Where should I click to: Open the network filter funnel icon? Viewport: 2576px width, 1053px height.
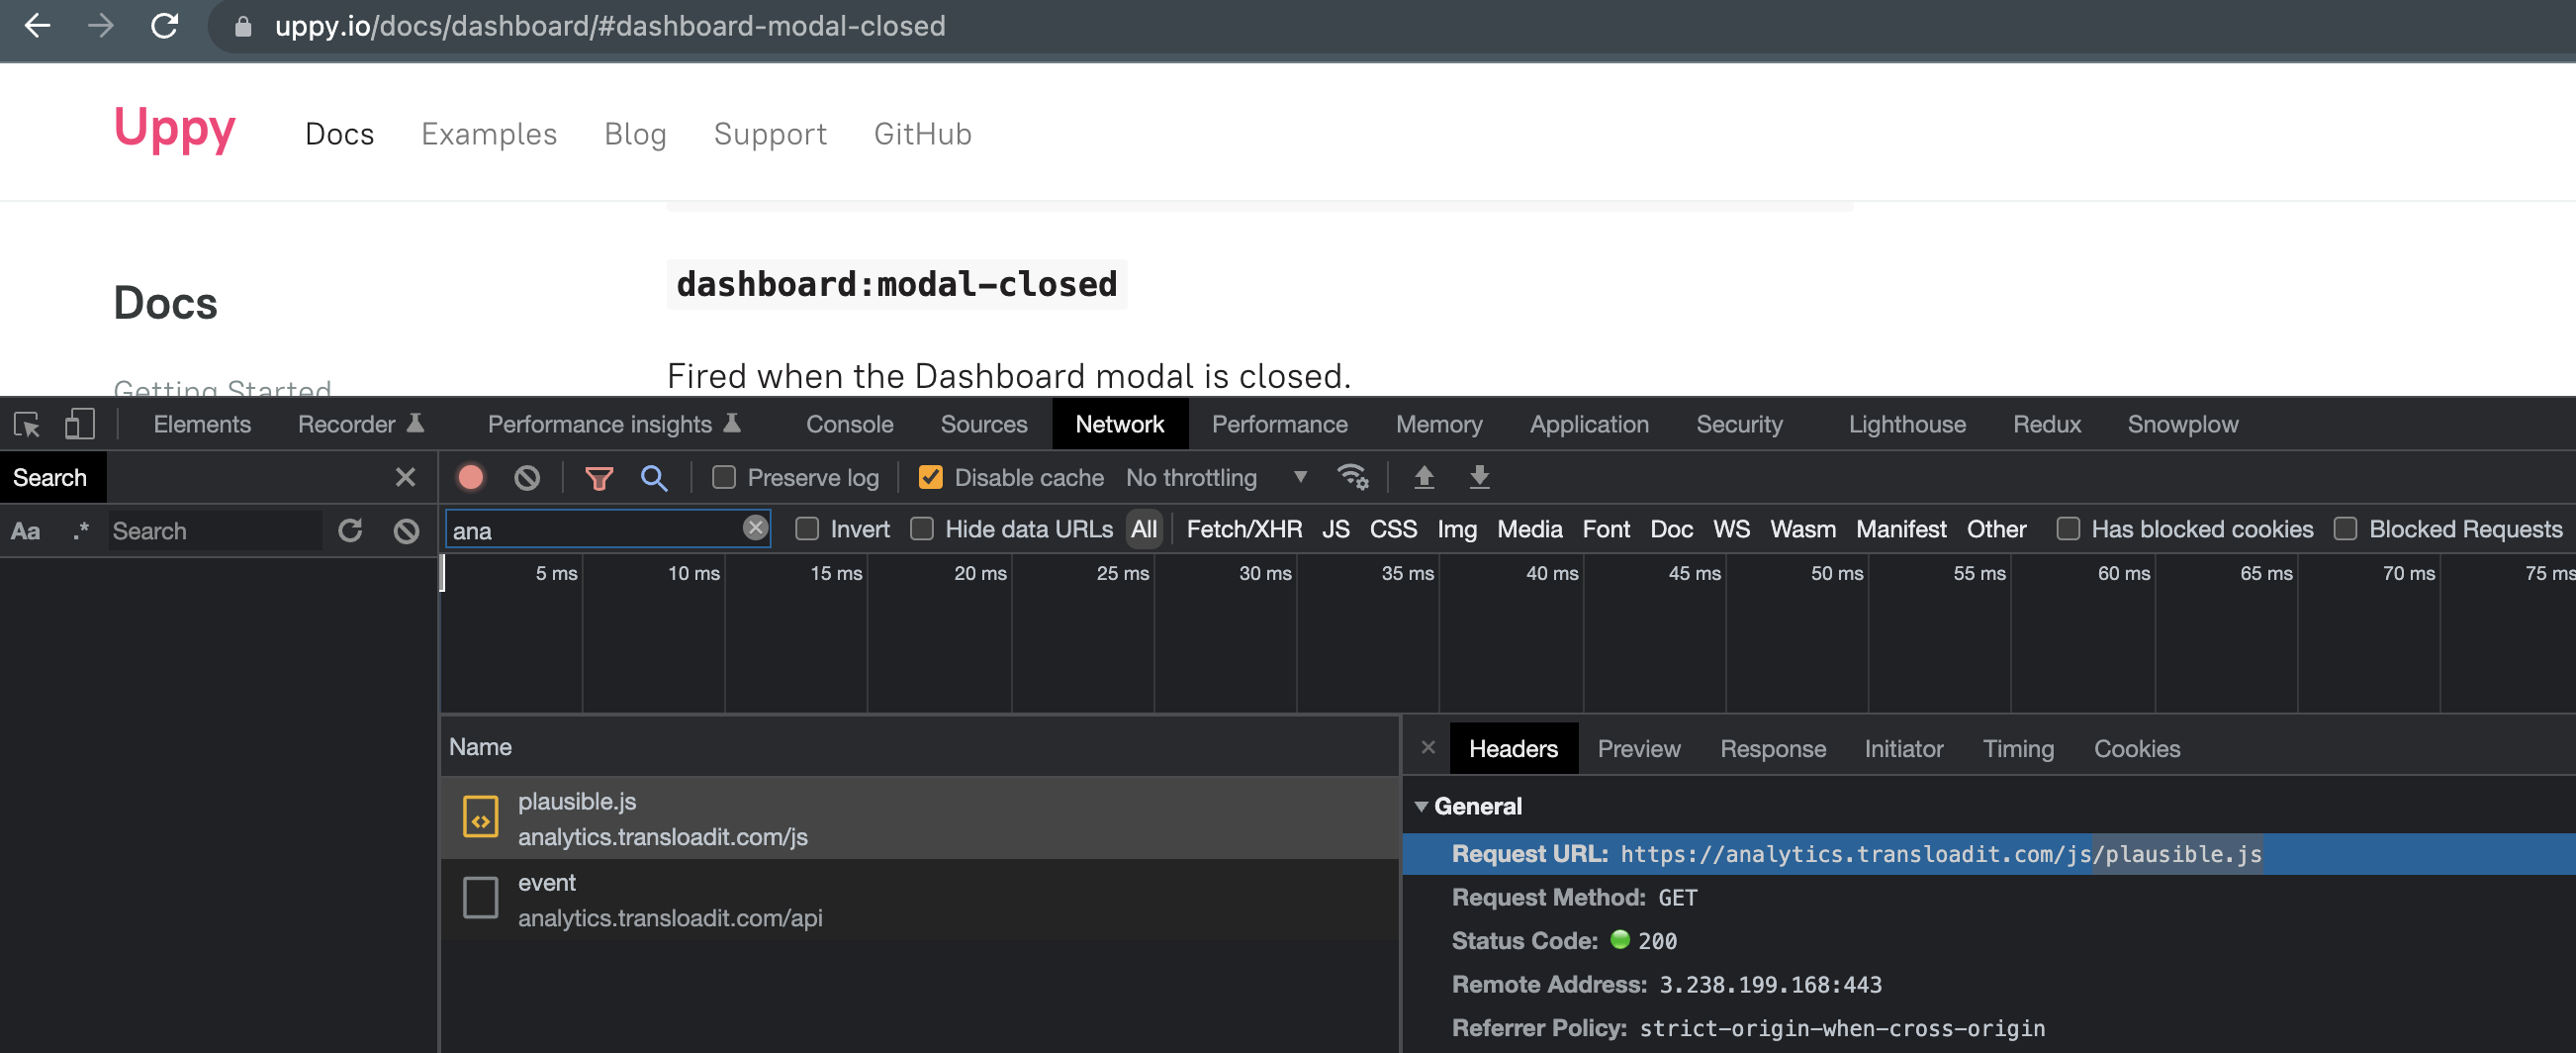click(x=599, y=477)
